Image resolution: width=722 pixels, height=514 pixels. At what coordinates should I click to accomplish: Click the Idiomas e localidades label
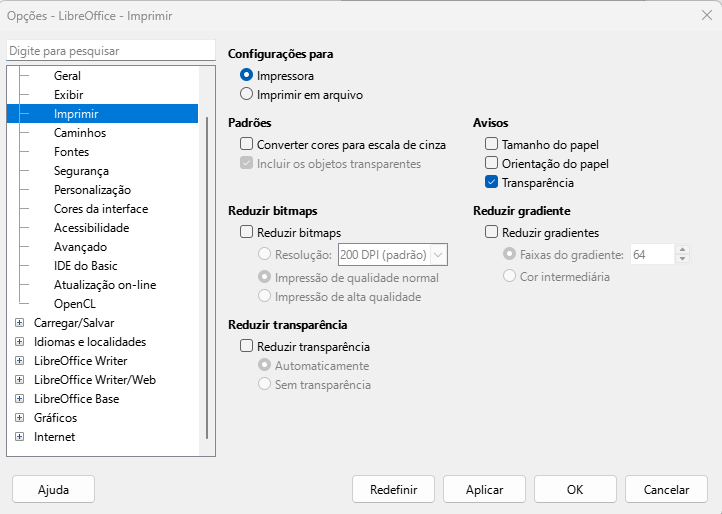point(90,342)
